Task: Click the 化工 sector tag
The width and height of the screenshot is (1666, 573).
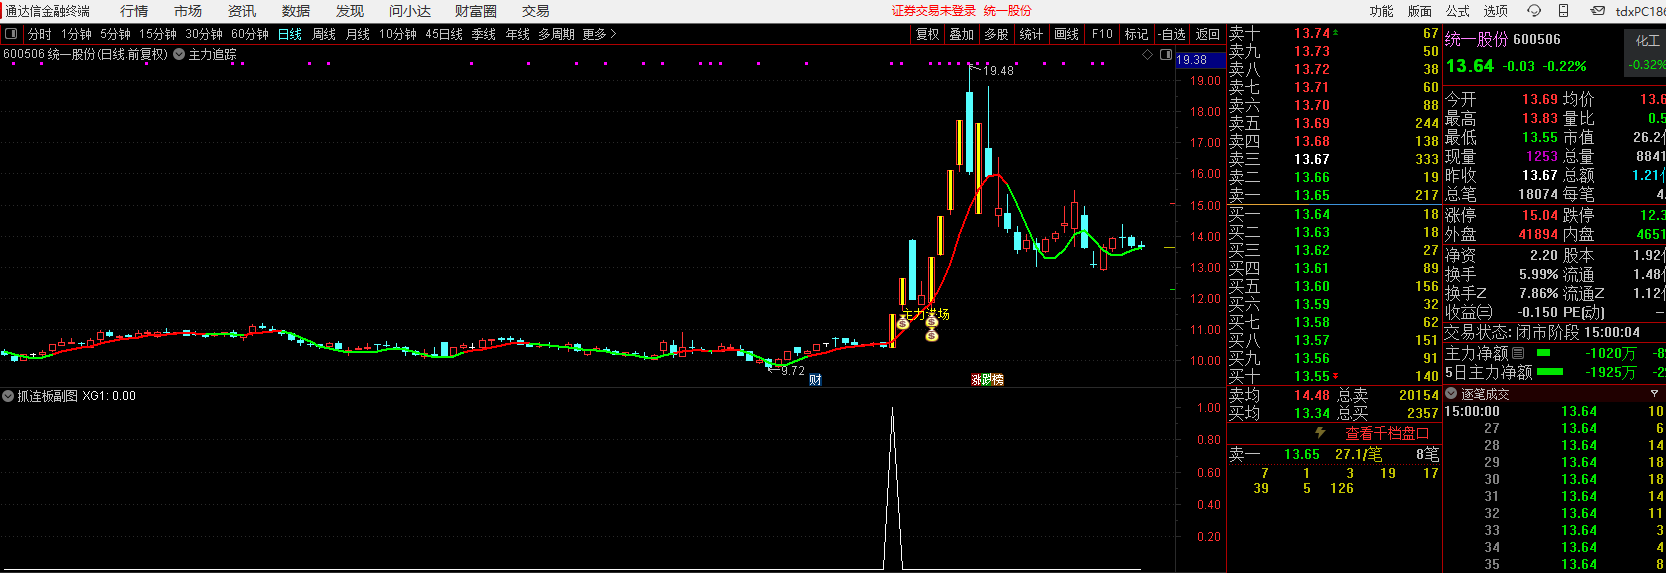Action: click(1646, 41)
